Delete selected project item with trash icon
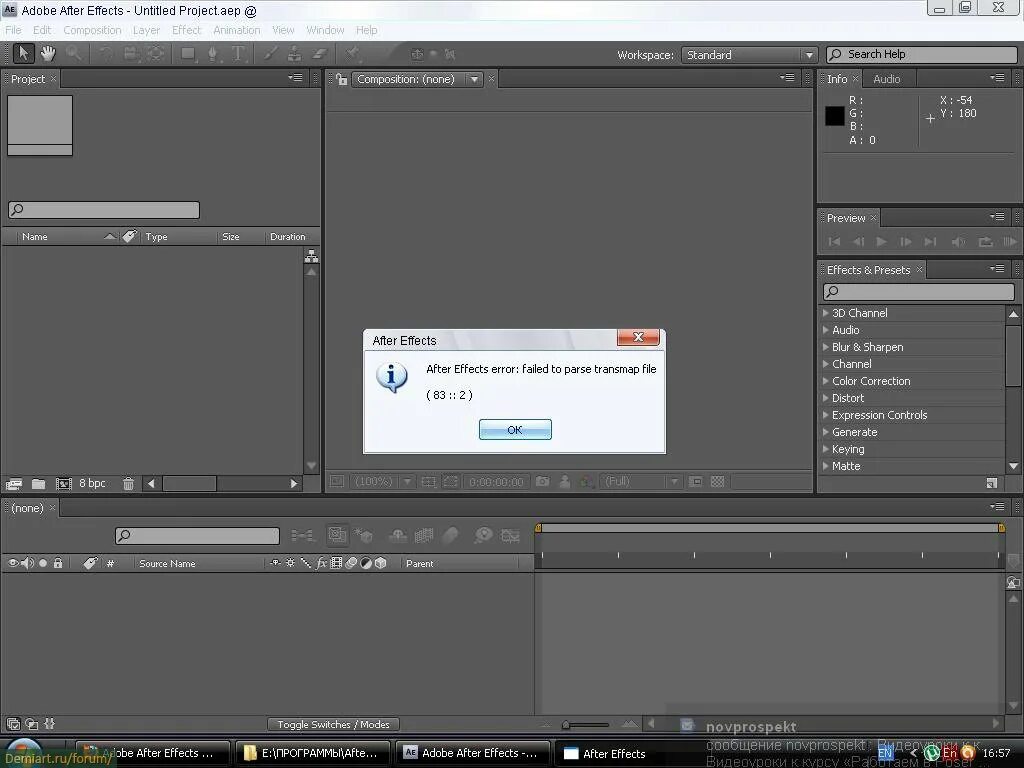Viewport: 1024px width, 768px height. [128, 484]
